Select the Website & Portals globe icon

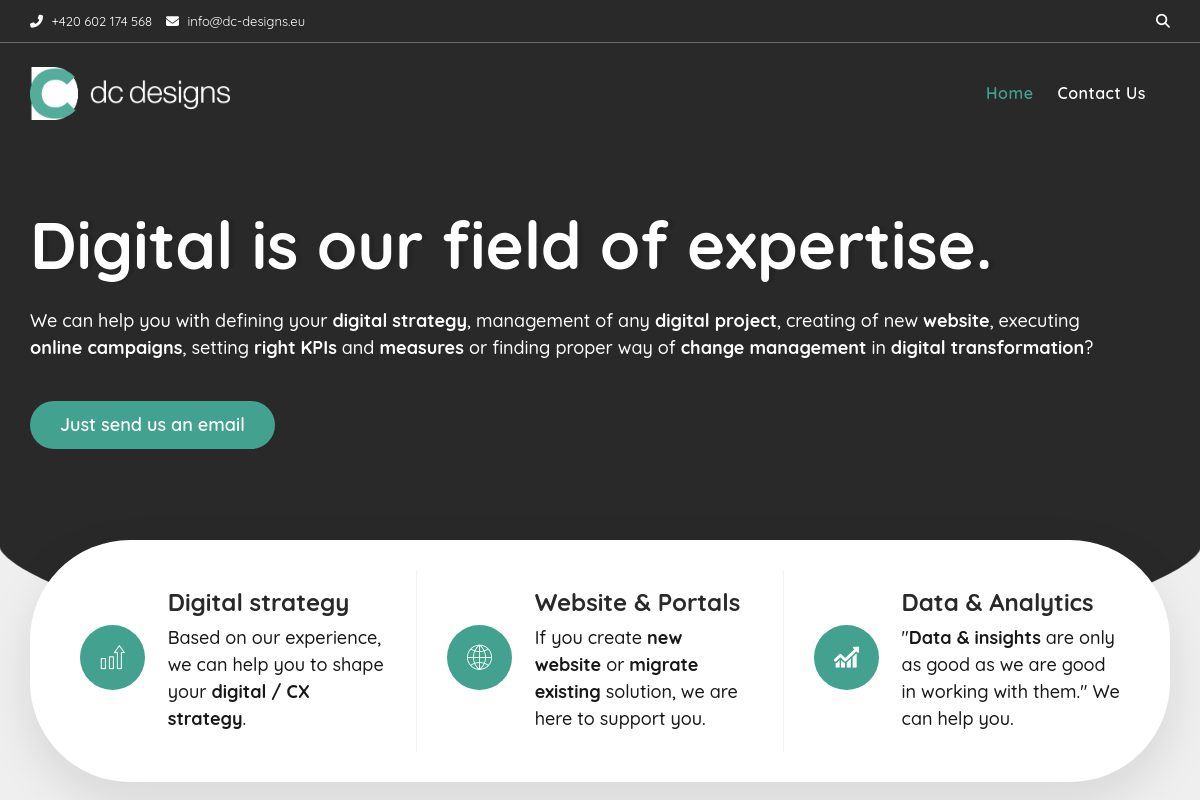pos(479,658)
